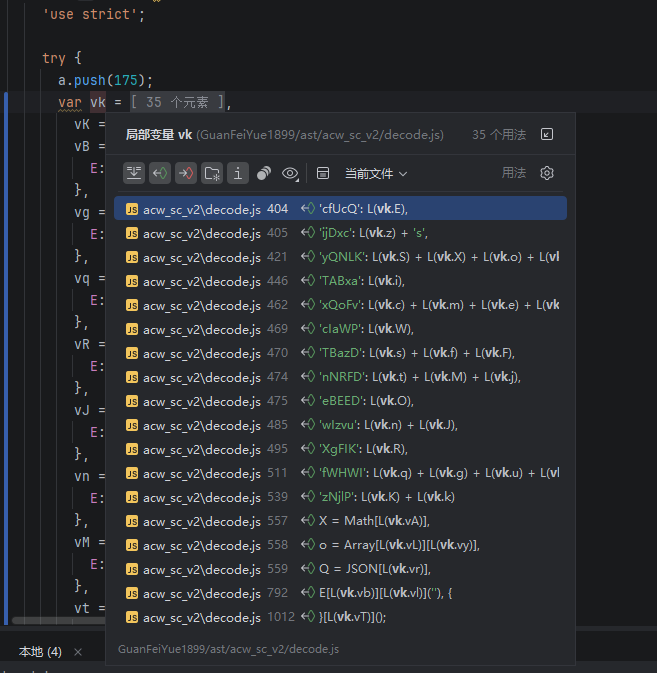The height and width of the screenshot is (673, 657).
Task: Click the 用法 label button
Action: [514, 173]
